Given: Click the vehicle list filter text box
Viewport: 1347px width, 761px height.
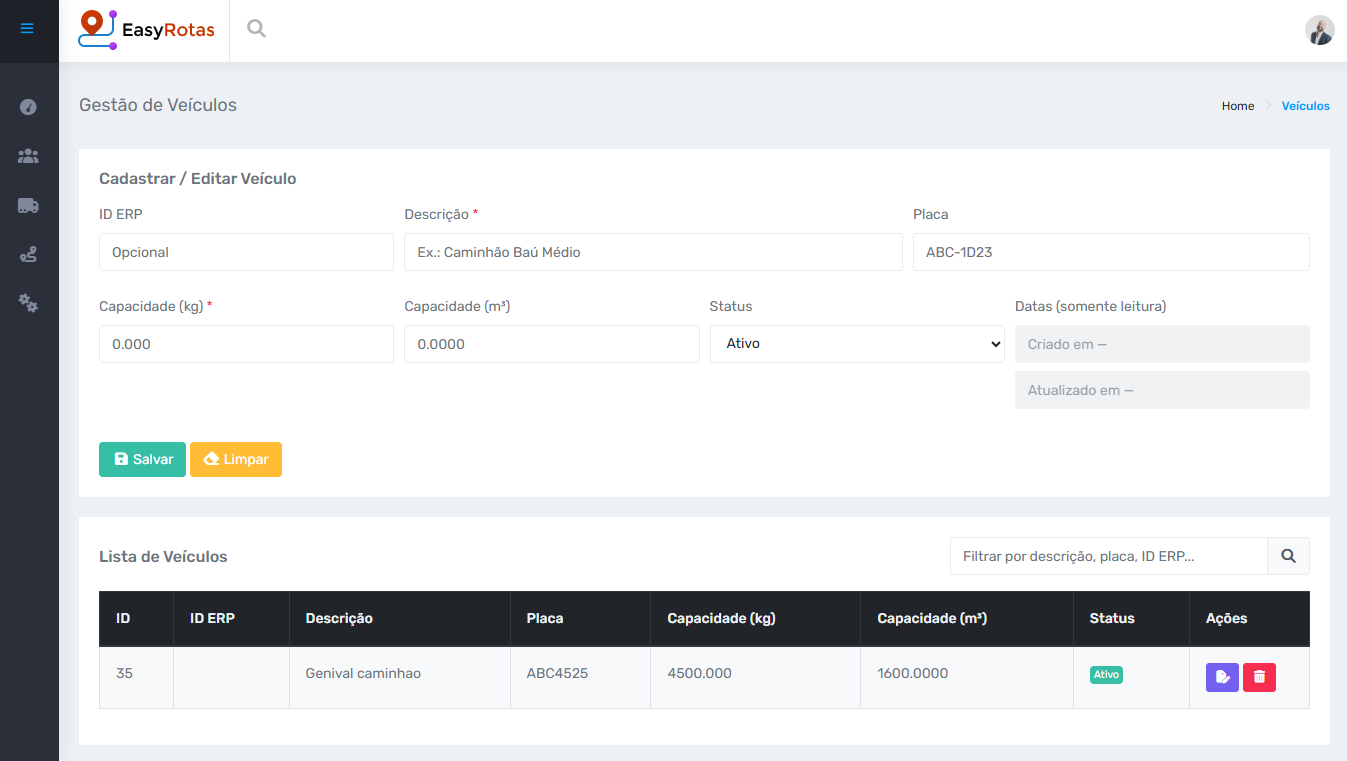Looking at the screenshot, I should pyautogui.click(x=1108, y=556).
